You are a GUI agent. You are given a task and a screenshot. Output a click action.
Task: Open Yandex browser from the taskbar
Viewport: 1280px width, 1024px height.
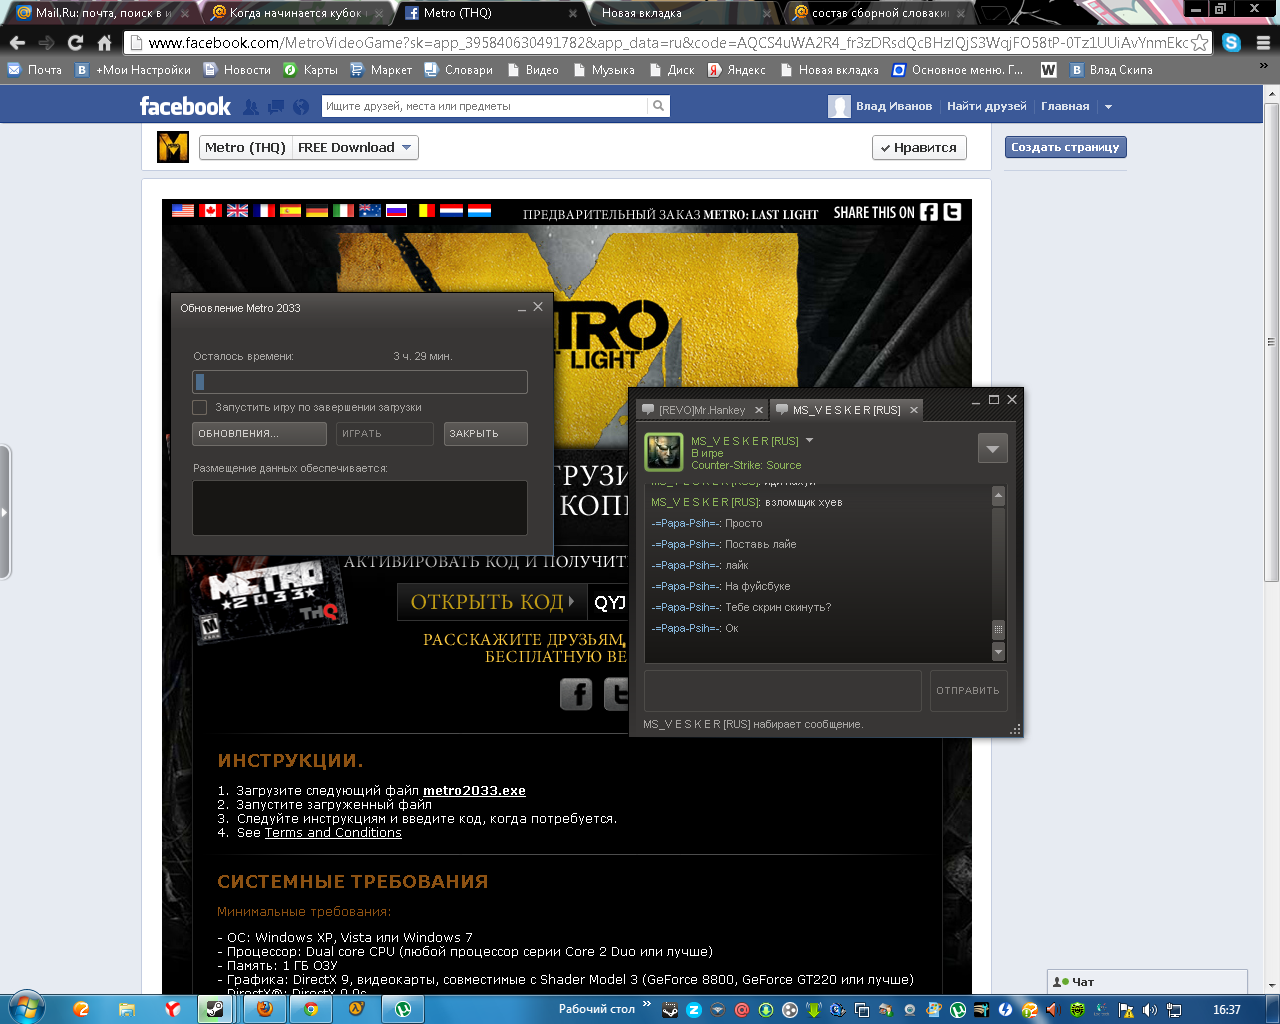coord(173,1009)
